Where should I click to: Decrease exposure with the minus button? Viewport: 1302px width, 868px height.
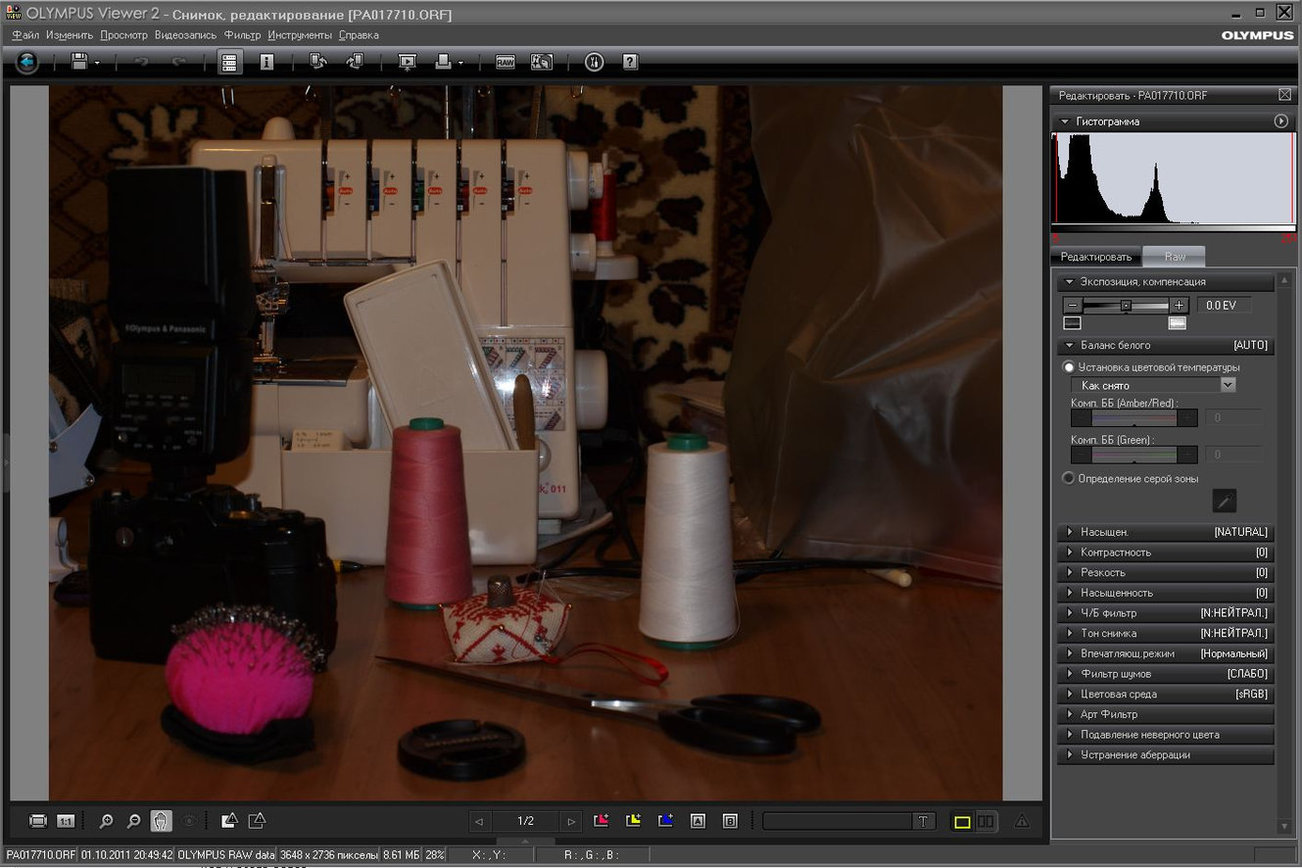point(1072,305)
